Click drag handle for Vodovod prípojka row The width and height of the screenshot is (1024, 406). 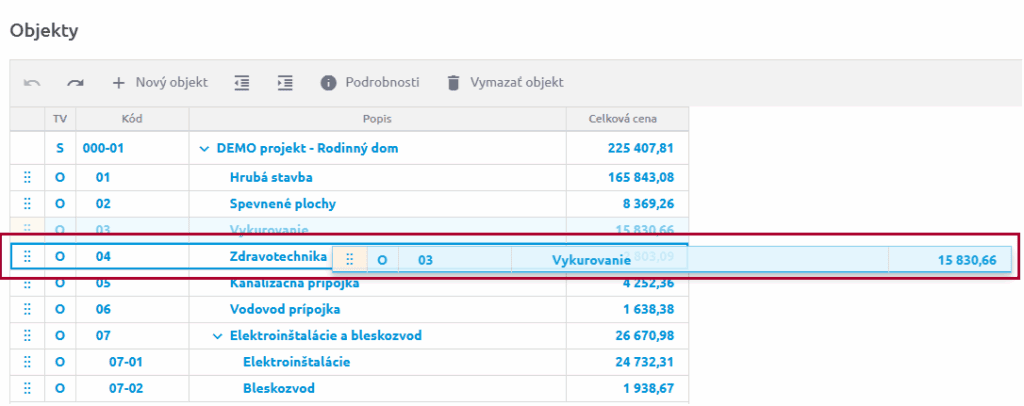tap(27, 310)
